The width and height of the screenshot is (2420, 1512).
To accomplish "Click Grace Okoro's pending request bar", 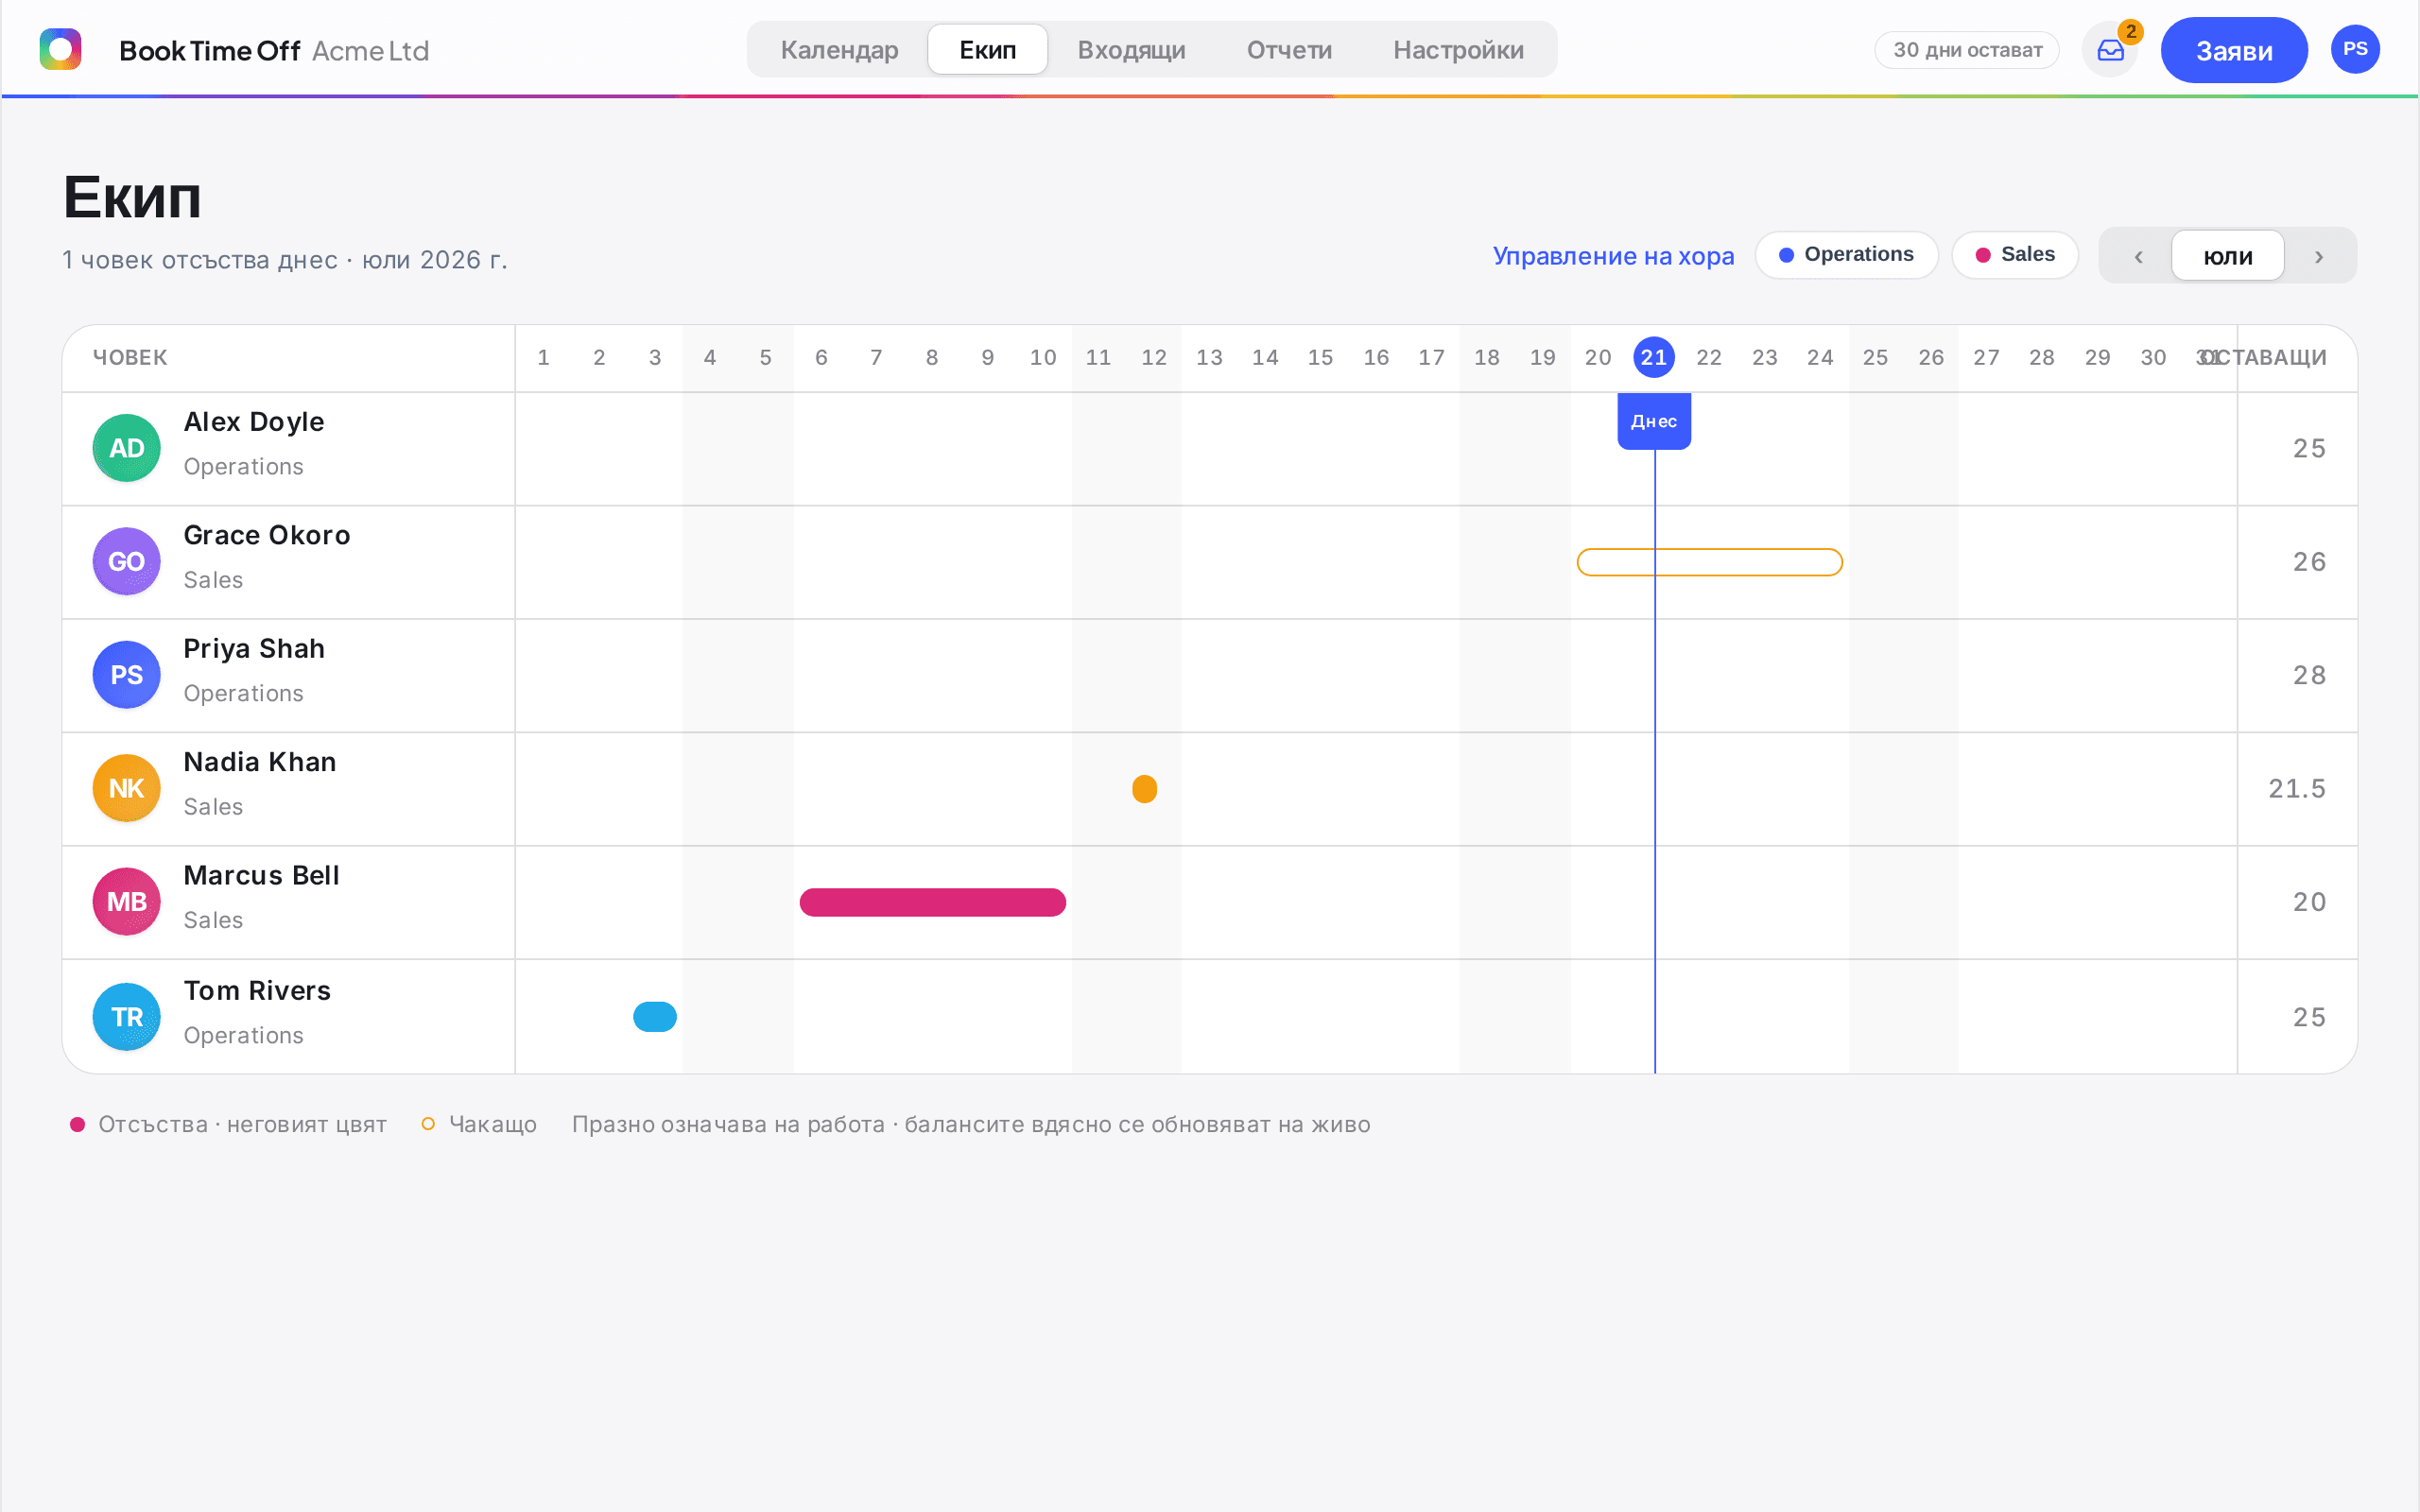I will pyautogui.click(x=1710, y=562).
